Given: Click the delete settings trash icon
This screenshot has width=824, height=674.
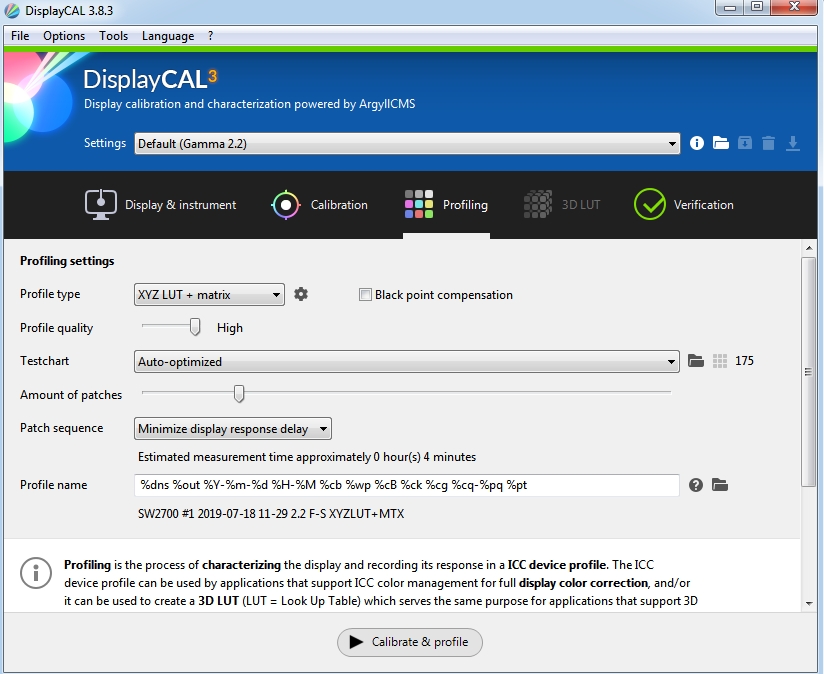Looking at the screenshot, I should (768, 143).
